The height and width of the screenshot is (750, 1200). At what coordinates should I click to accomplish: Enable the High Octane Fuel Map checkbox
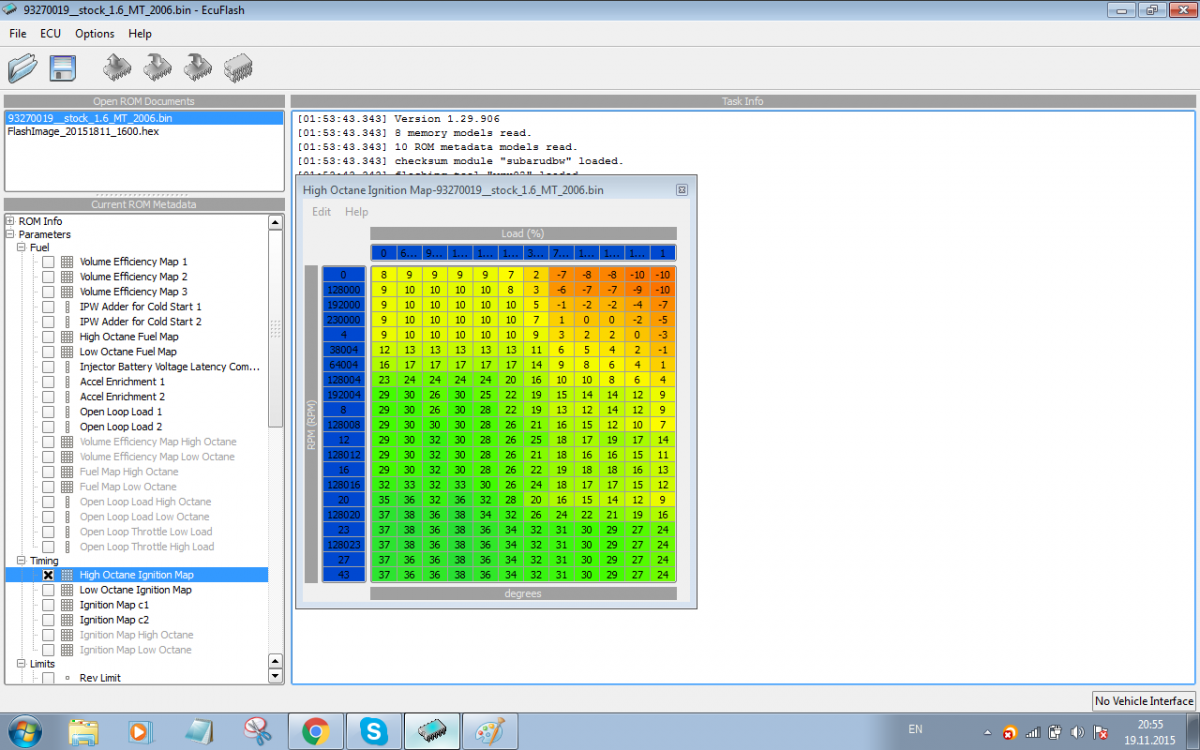point(48,337)
